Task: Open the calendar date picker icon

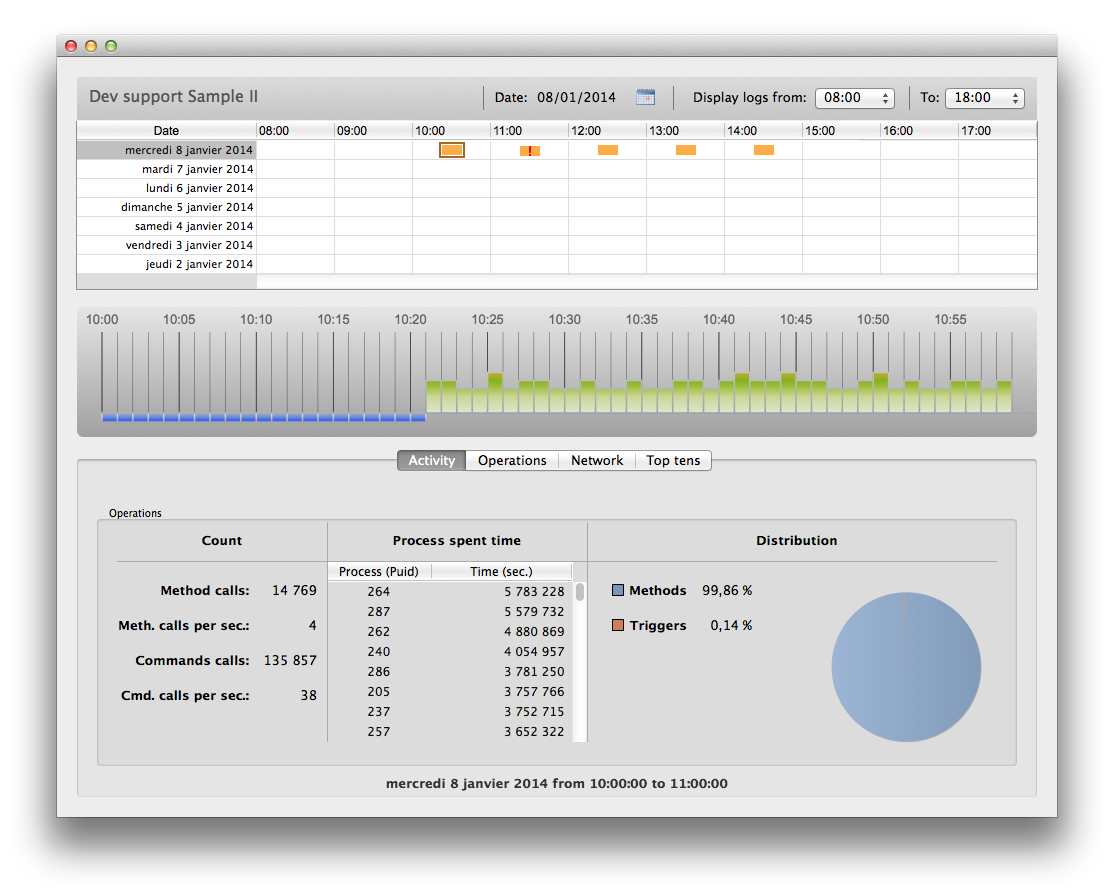Action: 646,97
